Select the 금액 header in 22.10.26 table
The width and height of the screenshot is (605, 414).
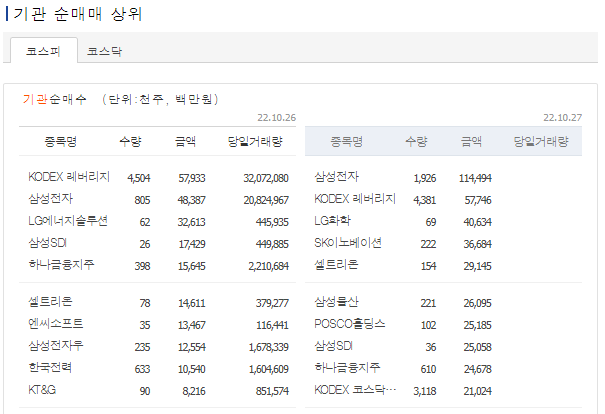(185, 142)
